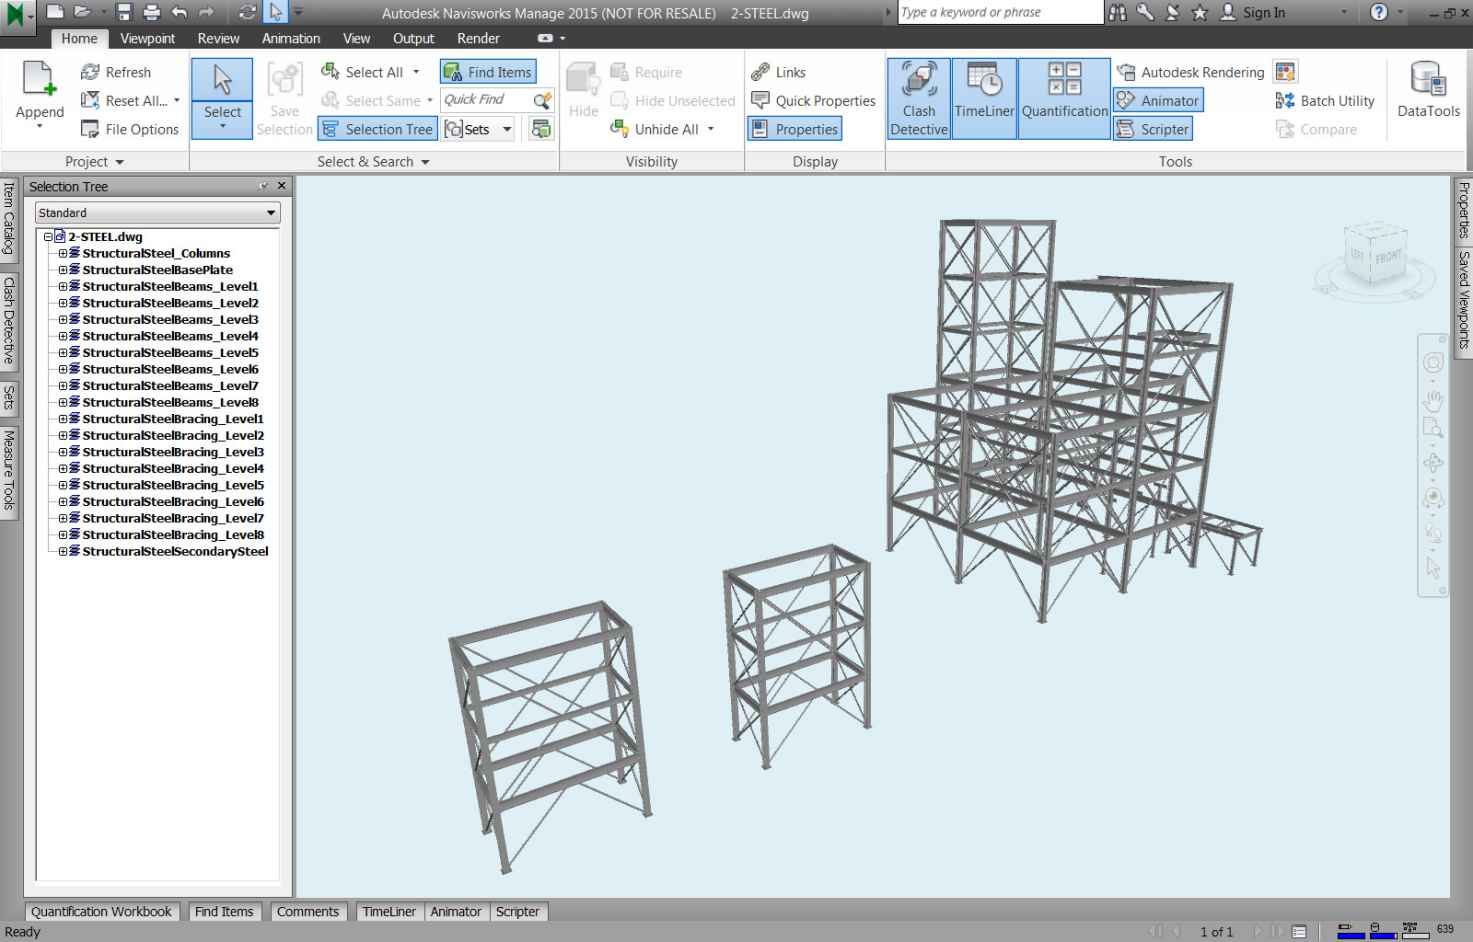The height and width of the screenshot is (942, 1473).
Task: Open the TimeLiner tool
Action: click(984, 98)
